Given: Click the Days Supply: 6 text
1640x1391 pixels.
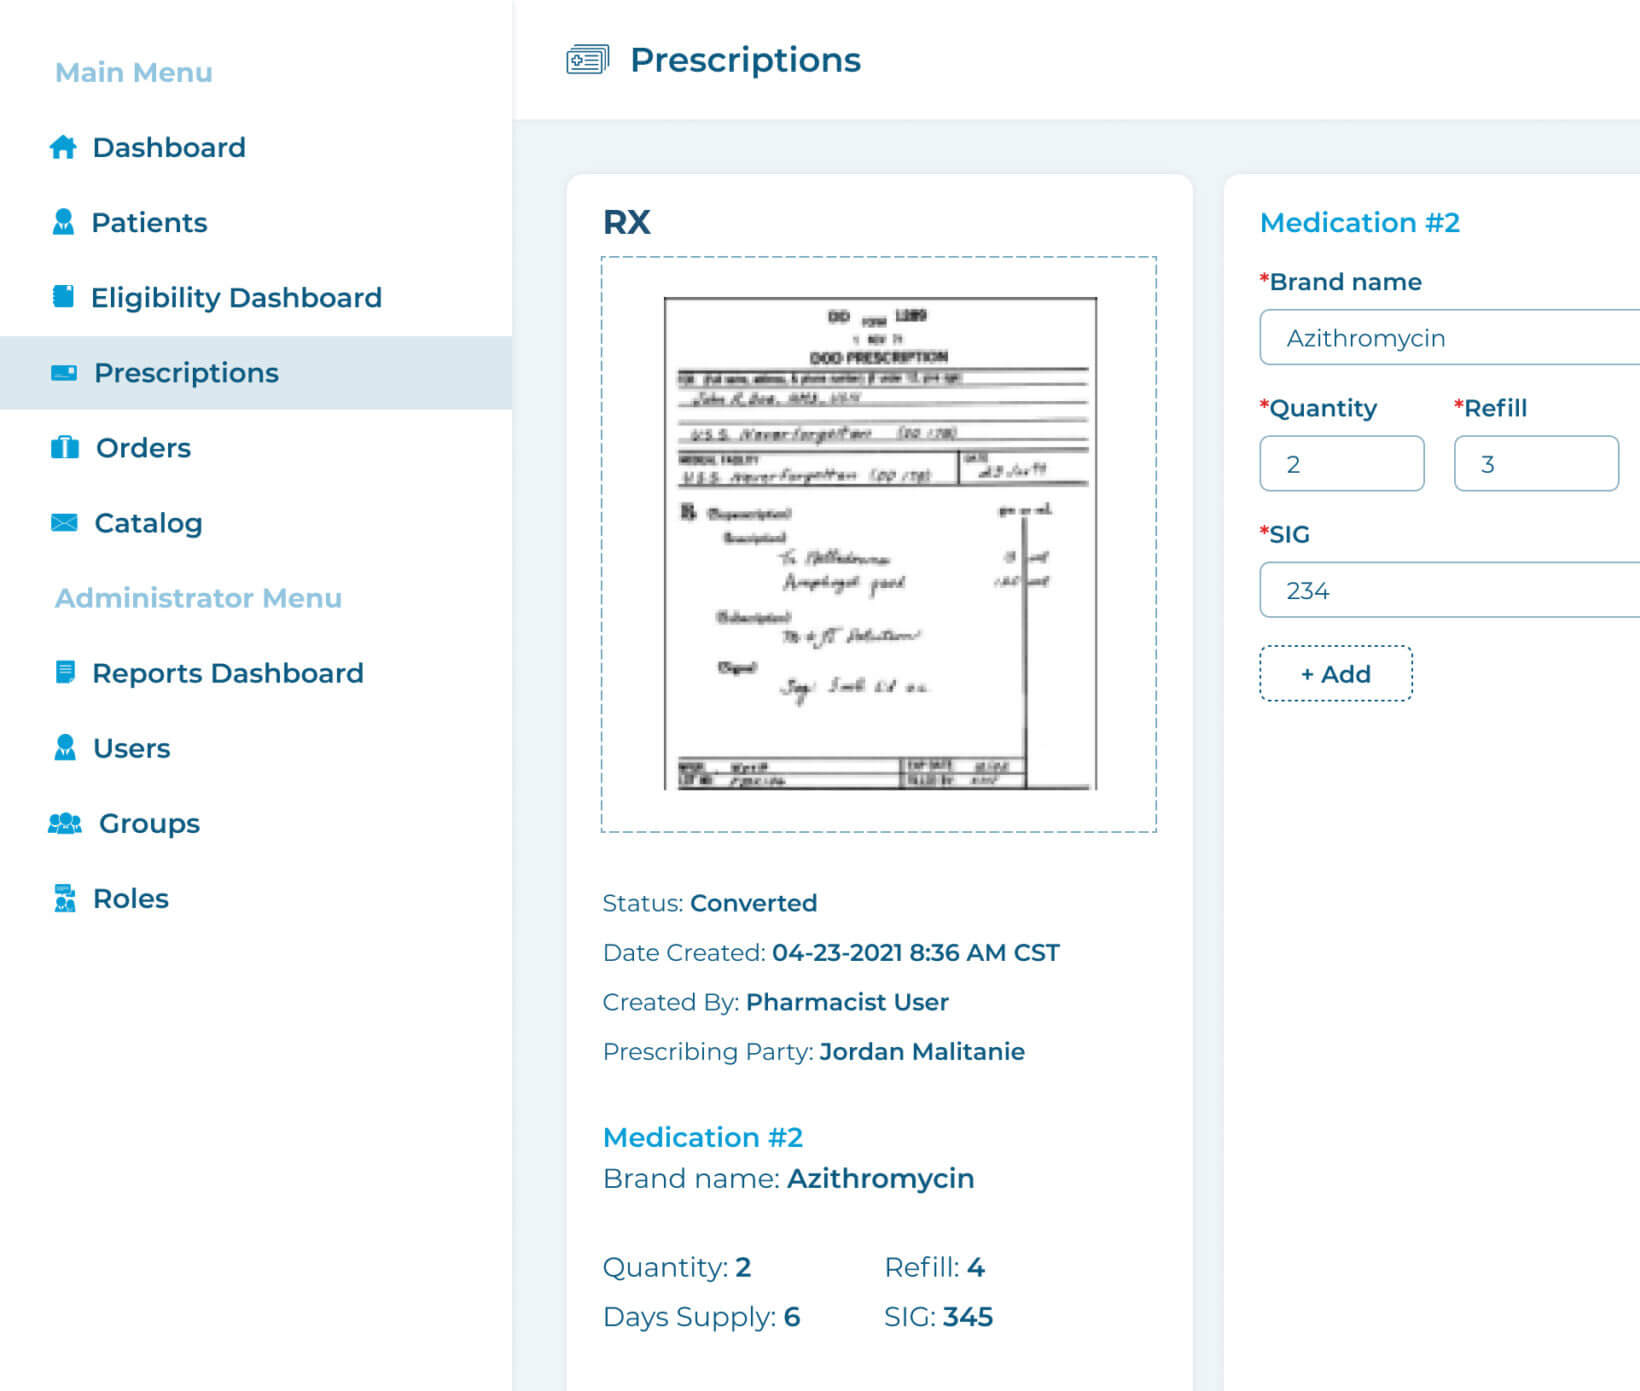Looking at the screenshot, I should click(x=702, y=1317).
